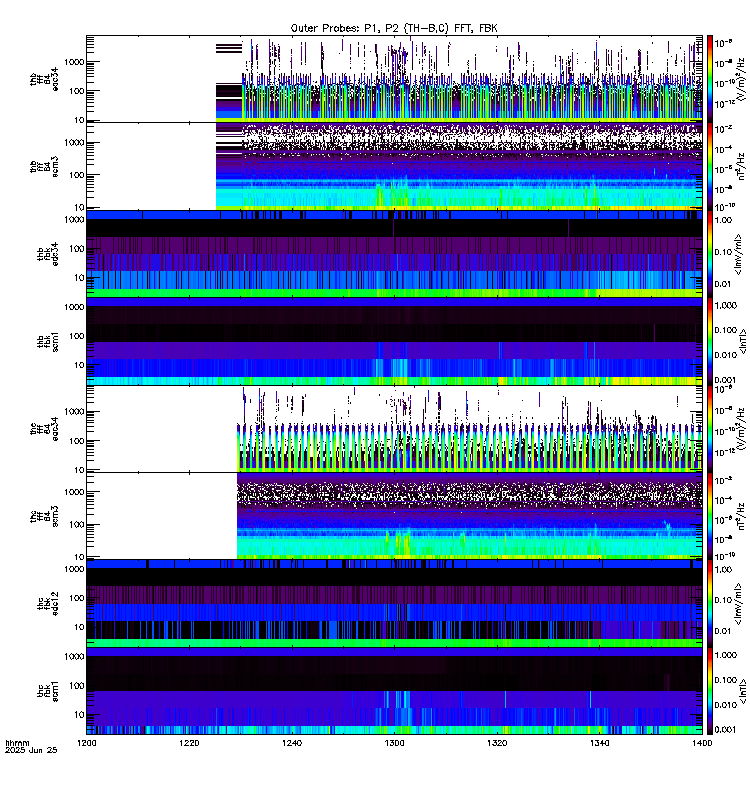The height and width of the screenshot is (800, 750).
Task: Click the "thc fff 64 scm3" panel label
Action: [x=44, y=516]
